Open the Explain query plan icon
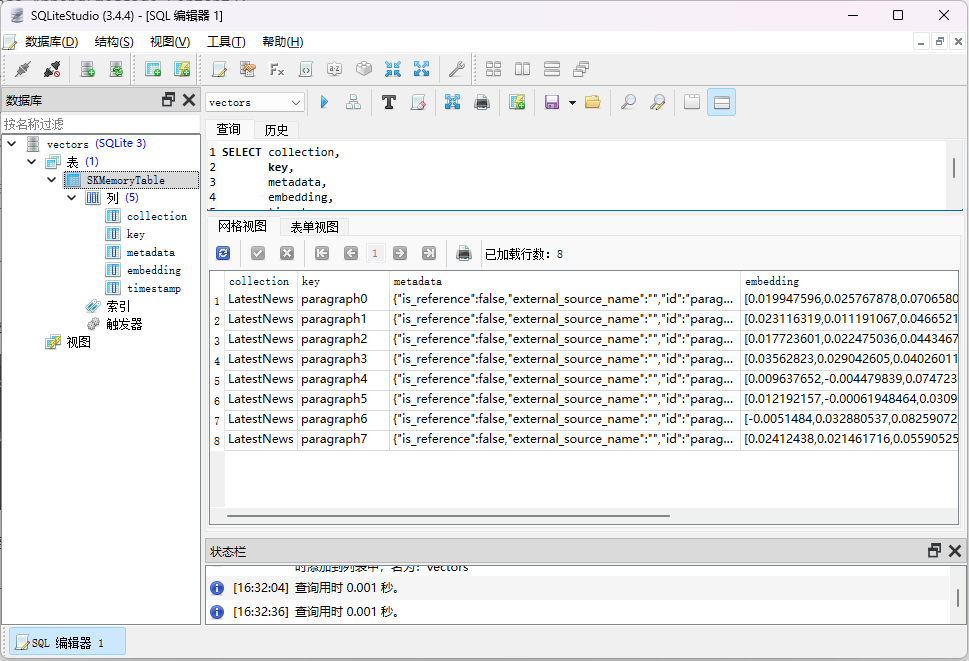The width and height of the screenshot is (969, 661). click(x=352, y=101)
